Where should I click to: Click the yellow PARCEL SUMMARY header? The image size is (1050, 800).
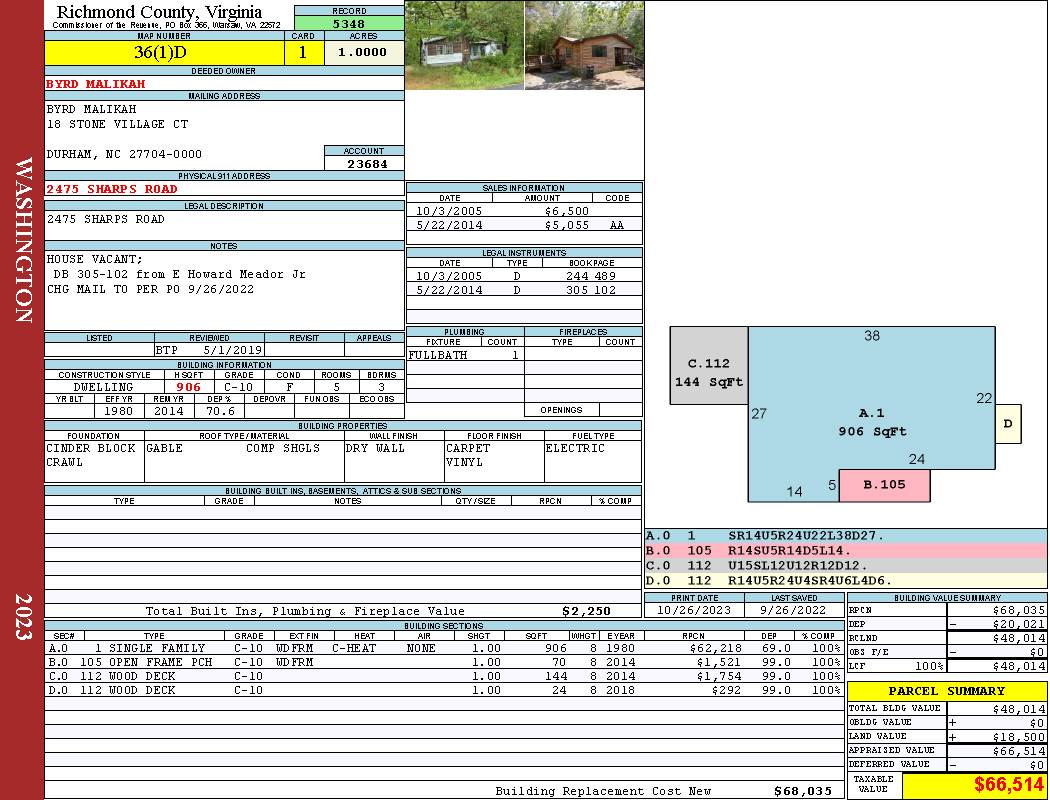pyautogui.click(x=946, y=691)
